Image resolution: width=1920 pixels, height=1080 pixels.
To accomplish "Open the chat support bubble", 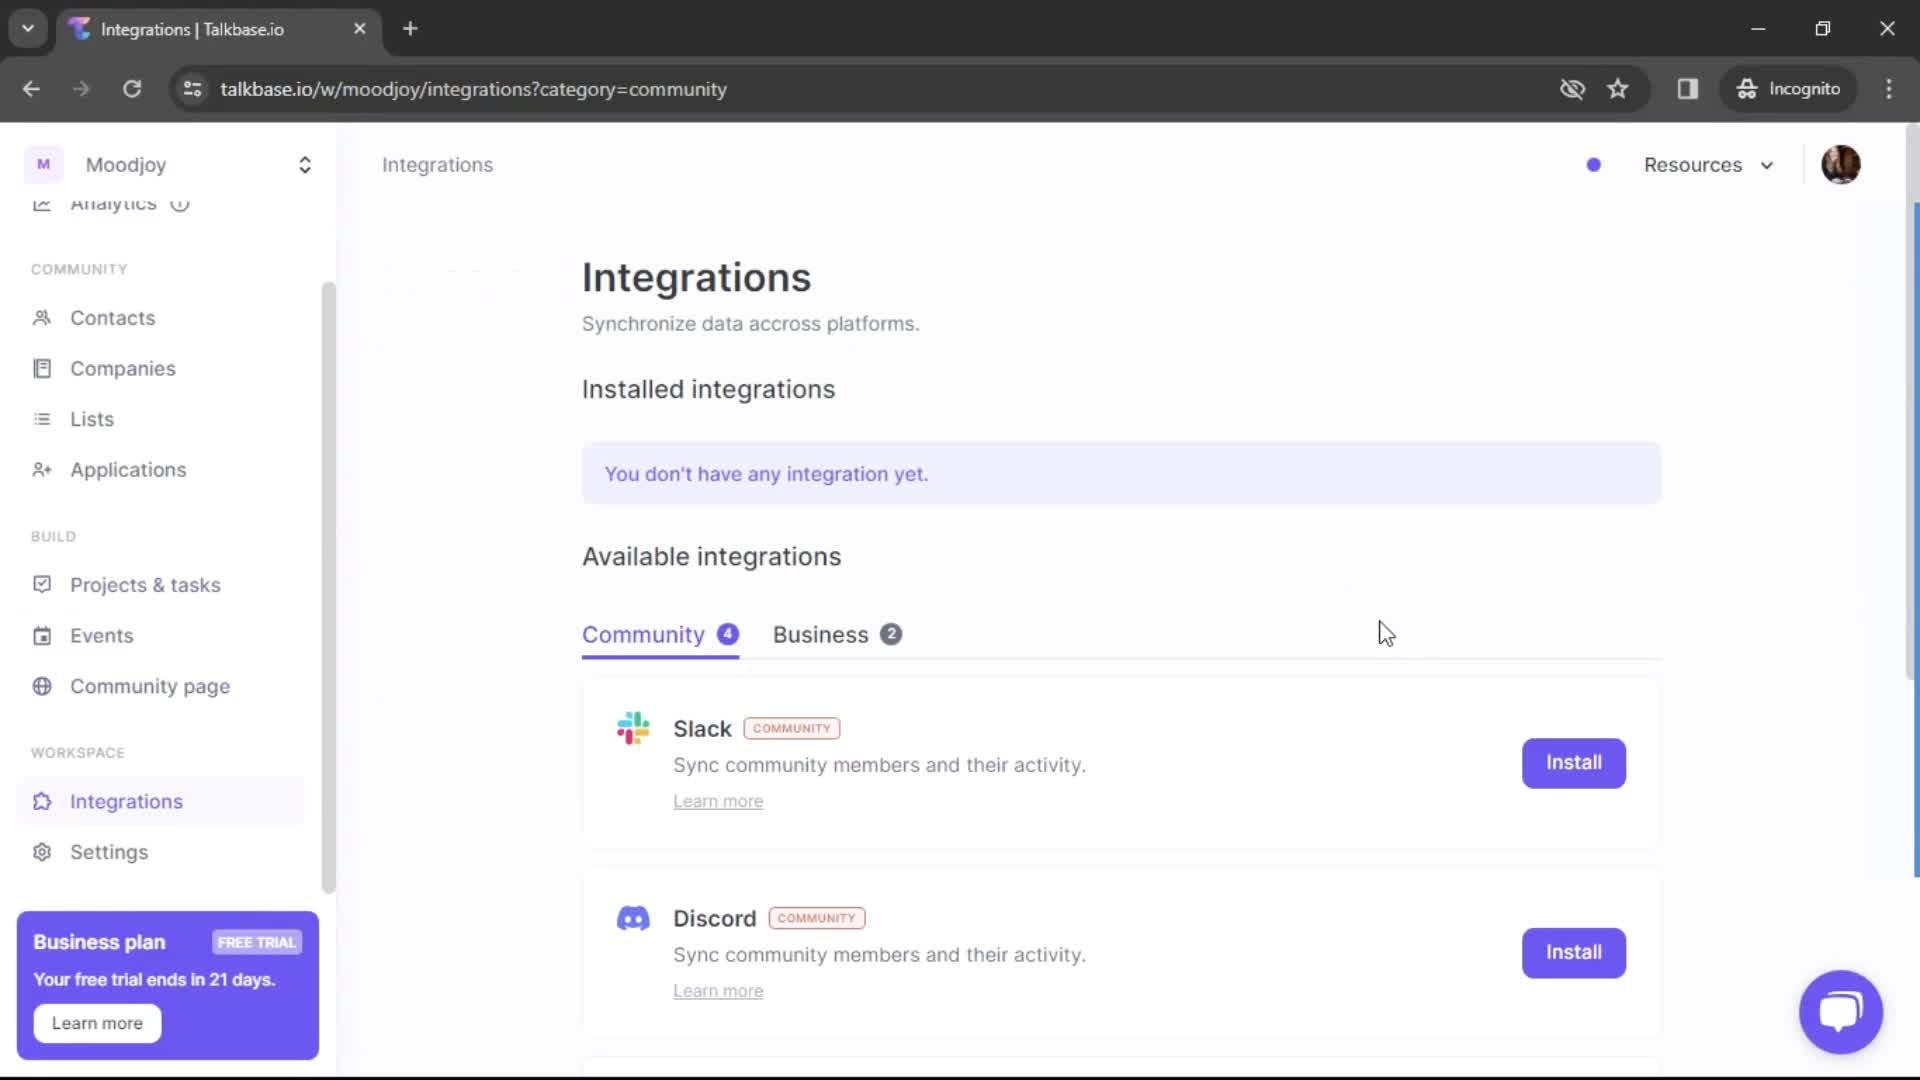I will (x=1840, y=1012).
